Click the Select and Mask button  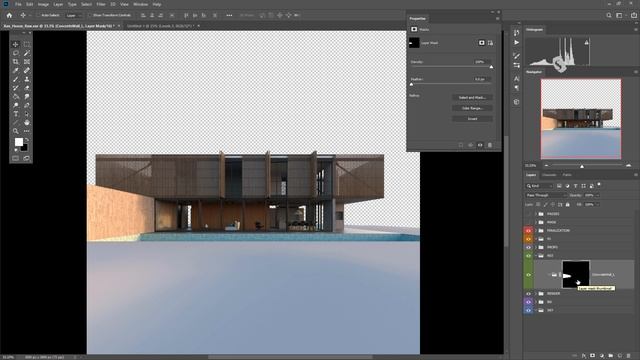tap(472, 98)
